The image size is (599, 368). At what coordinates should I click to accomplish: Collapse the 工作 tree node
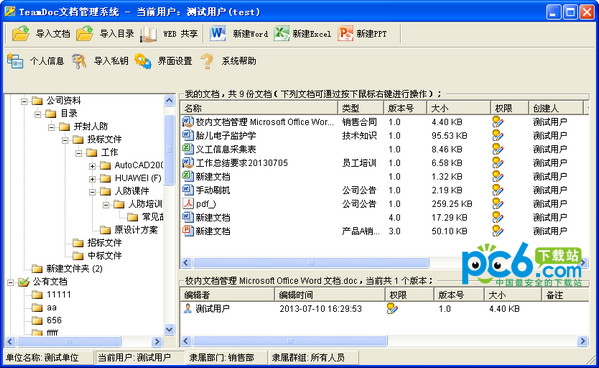pos(79,153)
